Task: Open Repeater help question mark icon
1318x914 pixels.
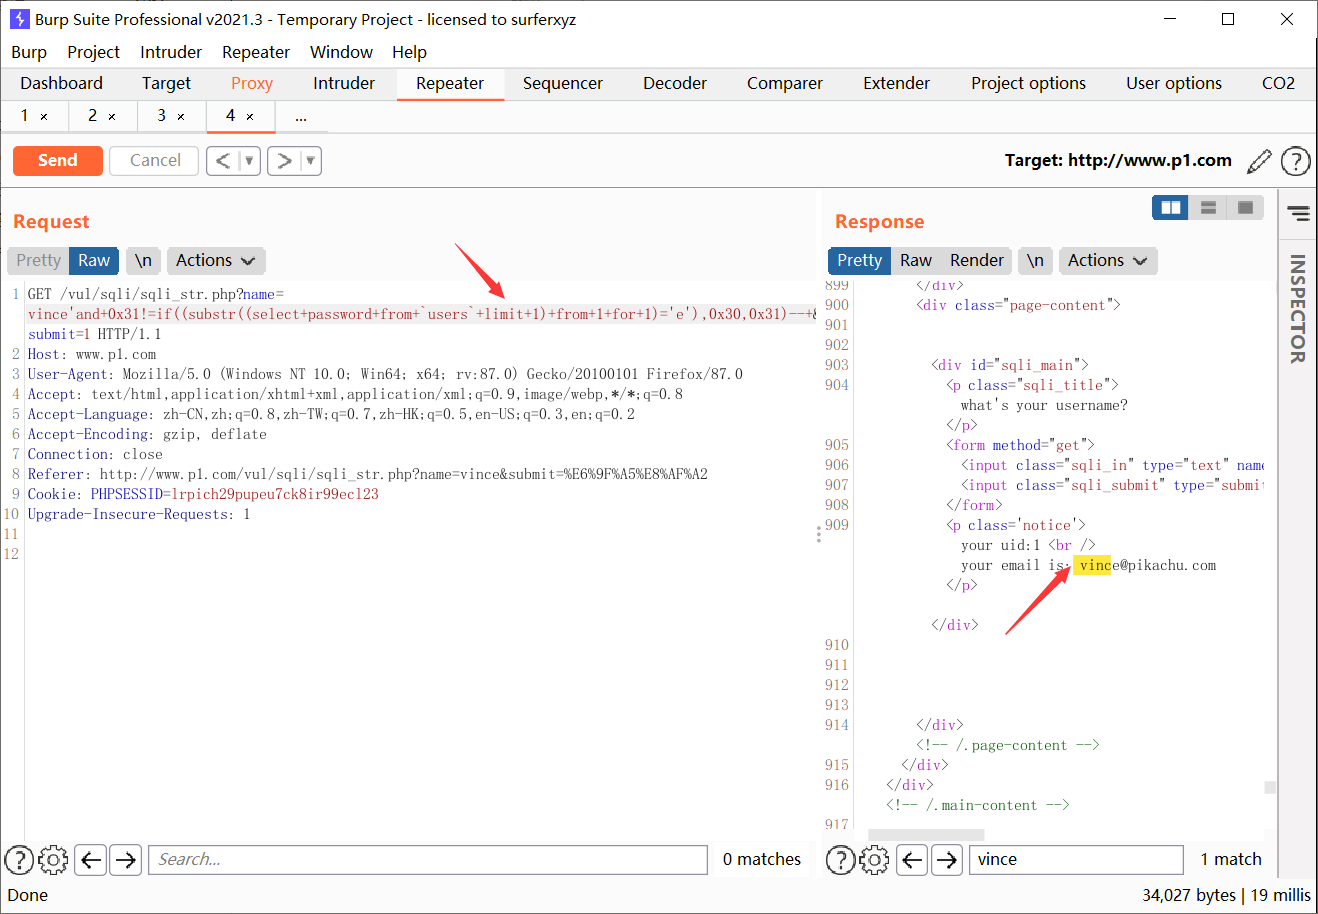Action: [1295, 161]
